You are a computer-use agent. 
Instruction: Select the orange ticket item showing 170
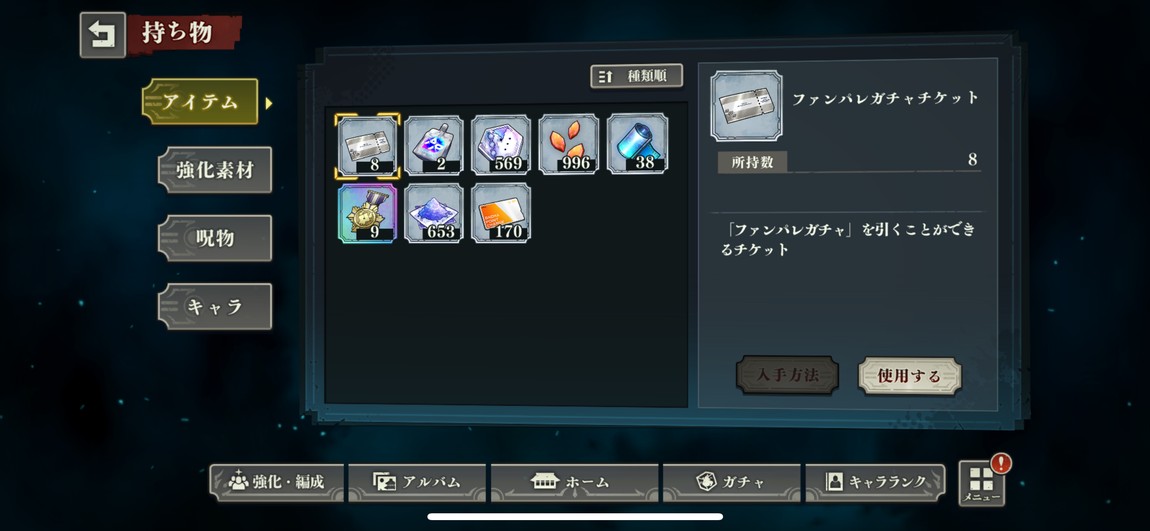tap(502, 213)
